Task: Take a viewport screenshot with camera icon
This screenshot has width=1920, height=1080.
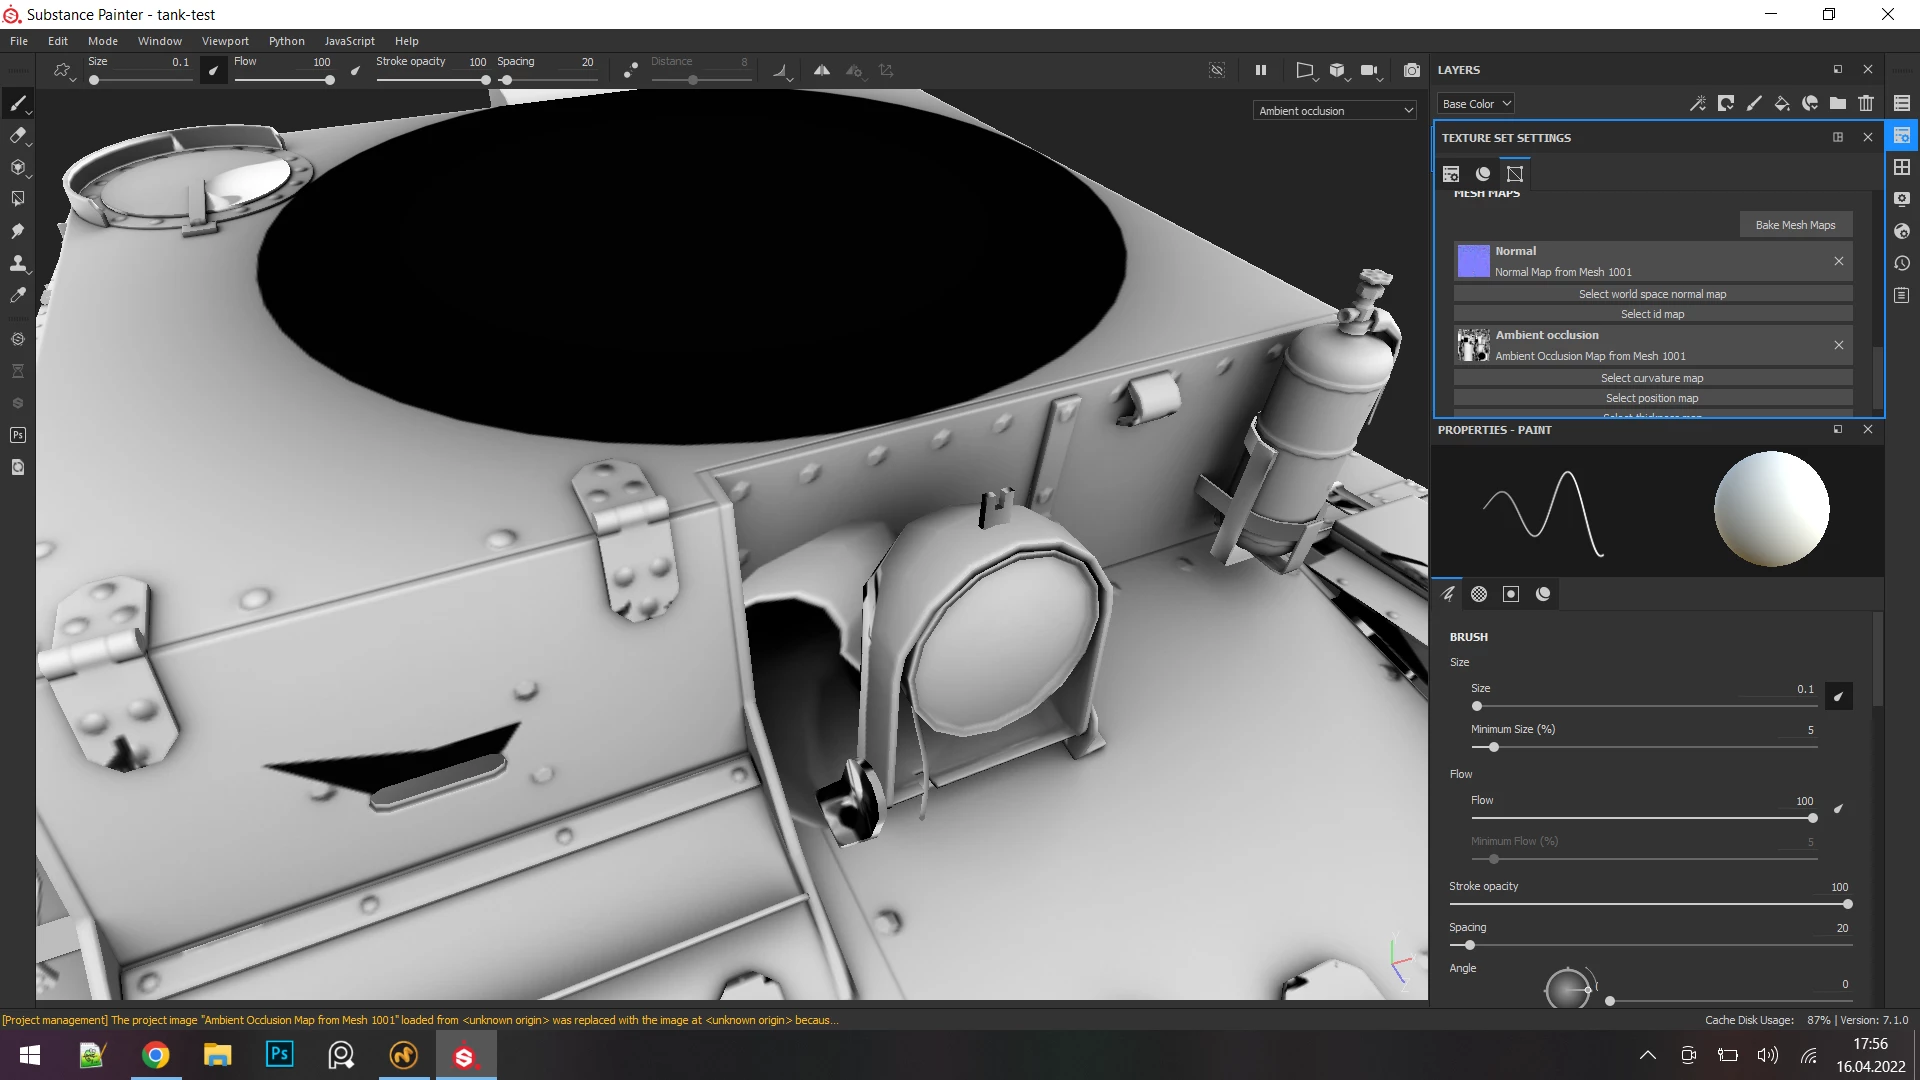Action: pyautogui.click(x=1412, y=70)
